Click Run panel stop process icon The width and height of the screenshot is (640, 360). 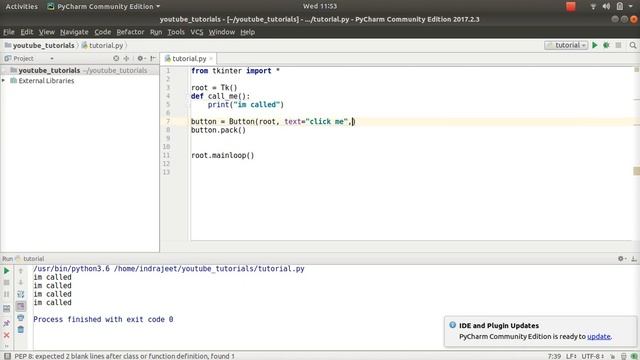[x=7, y=282]
